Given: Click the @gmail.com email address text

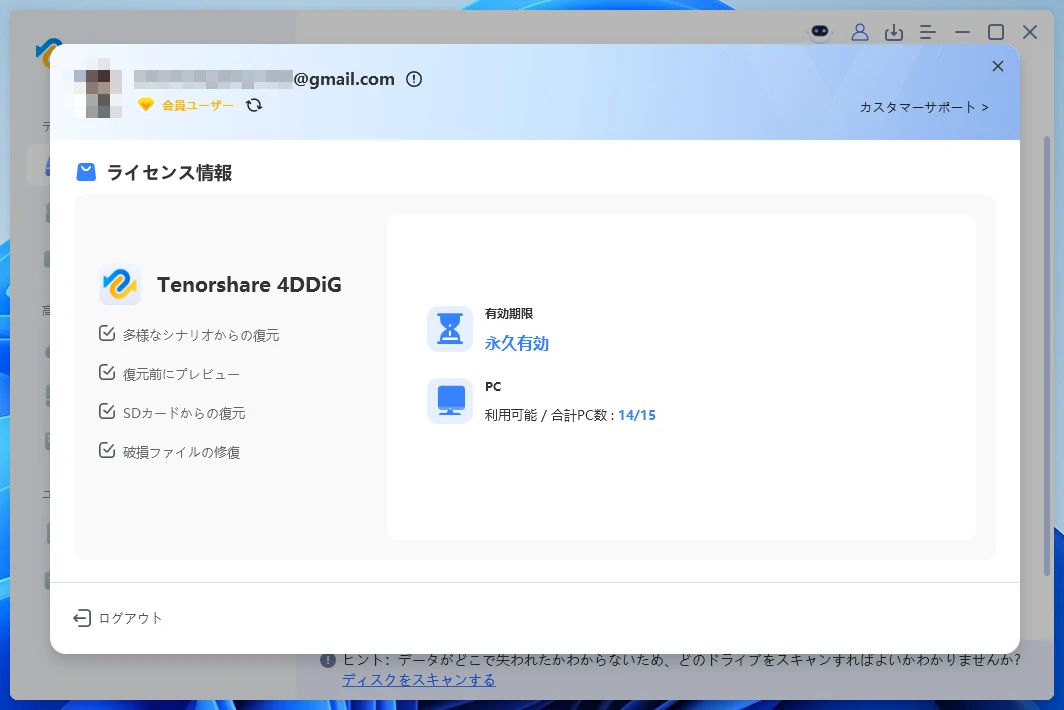Looking at the screenshot, I should pos(343,79).
